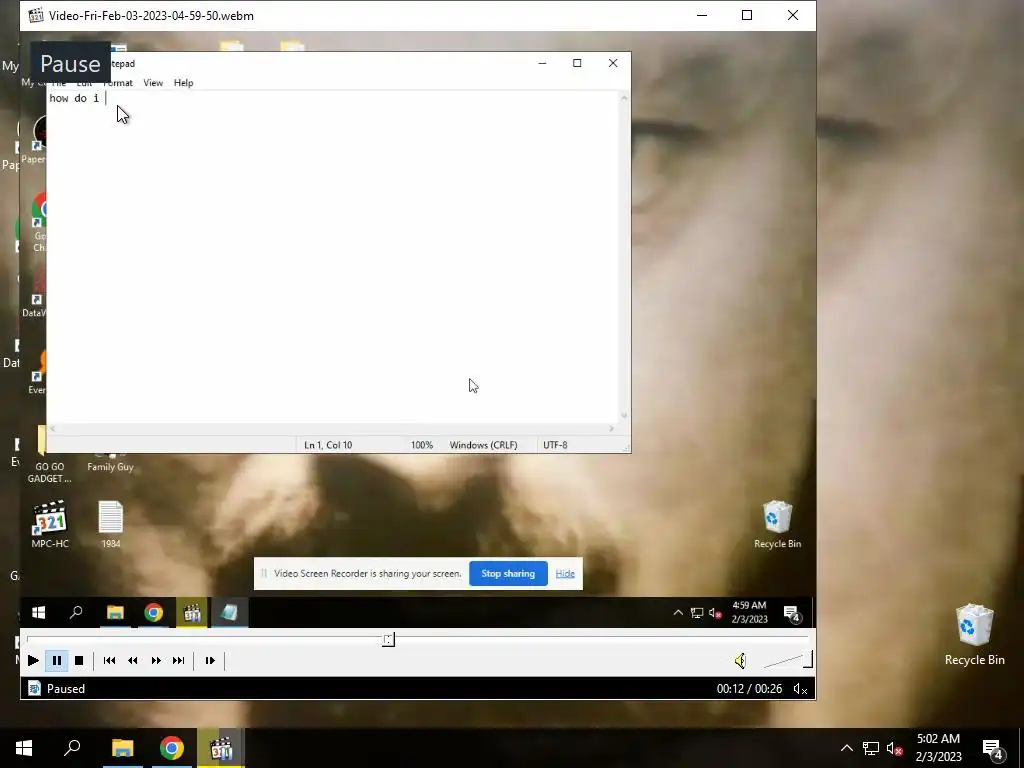Click the Ln 1, Col 10 status text

click(328, 445)
